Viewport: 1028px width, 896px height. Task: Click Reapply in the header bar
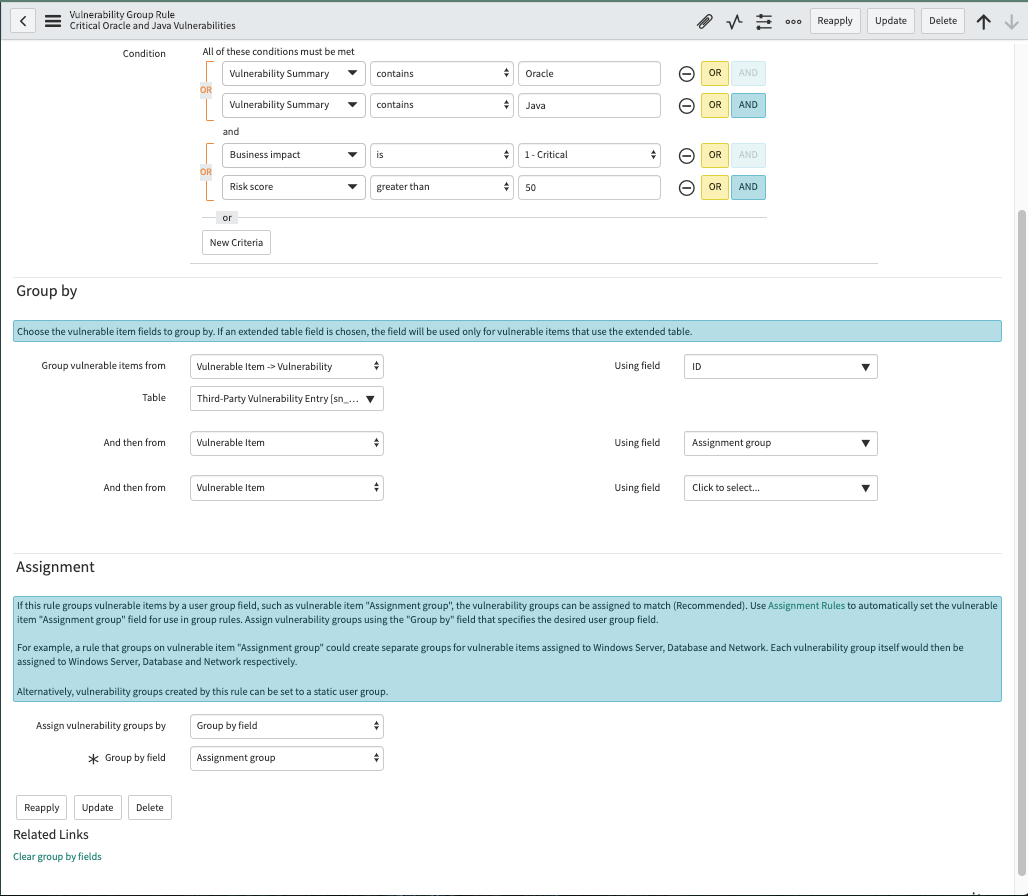835,21
